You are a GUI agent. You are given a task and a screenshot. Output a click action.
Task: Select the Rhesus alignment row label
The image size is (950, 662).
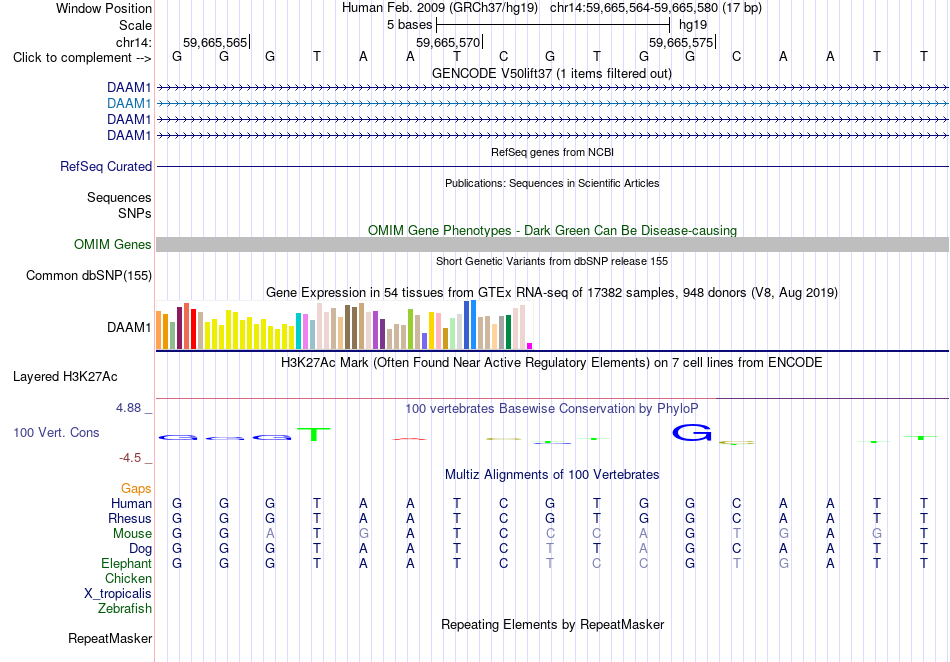(x=130, y=519)
